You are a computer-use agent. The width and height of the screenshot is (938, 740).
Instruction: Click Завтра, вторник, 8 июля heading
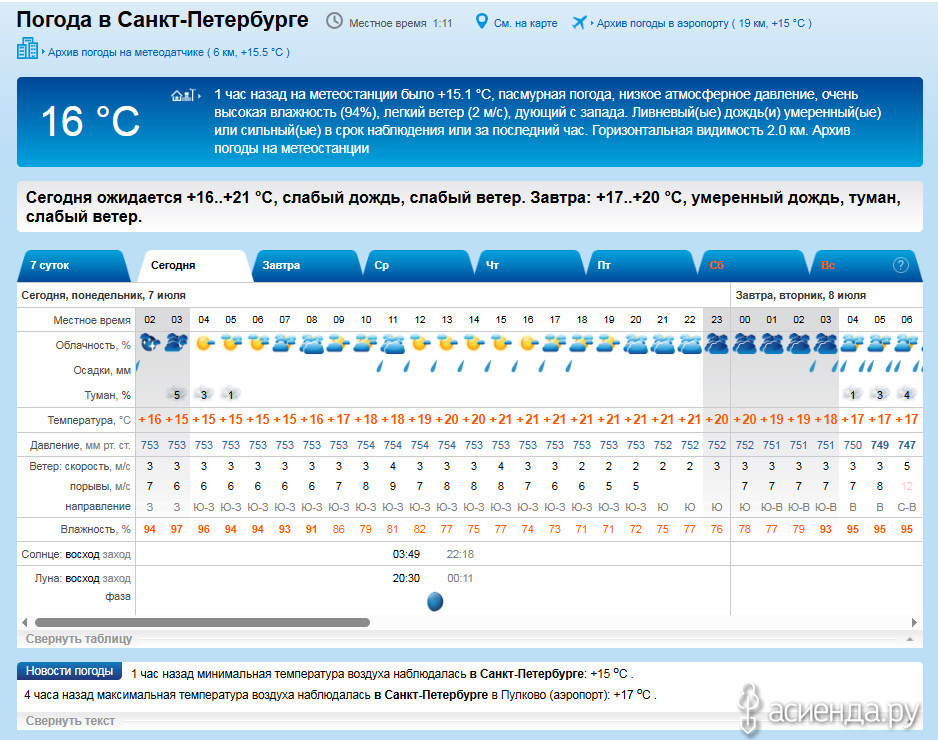[x=800, y=296]
